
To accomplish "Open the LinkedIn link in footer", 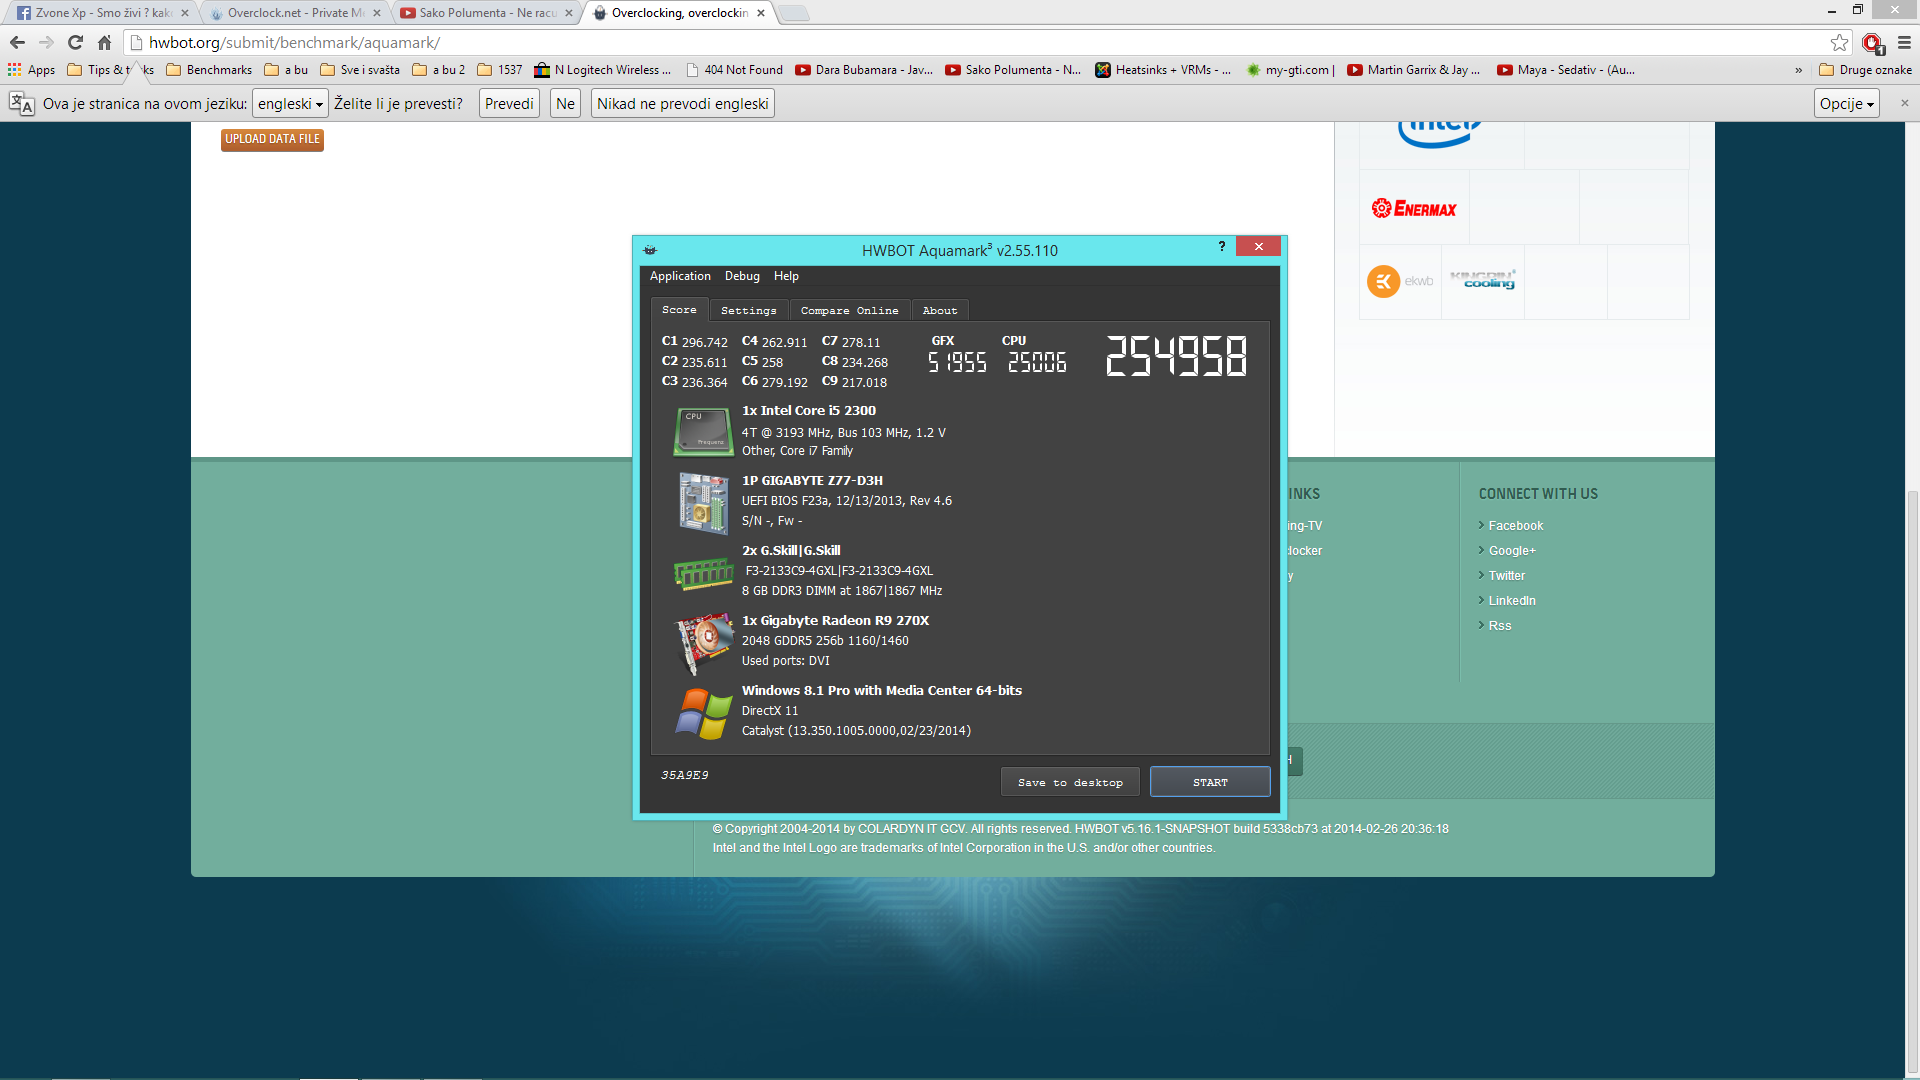I will [1511, 600].
